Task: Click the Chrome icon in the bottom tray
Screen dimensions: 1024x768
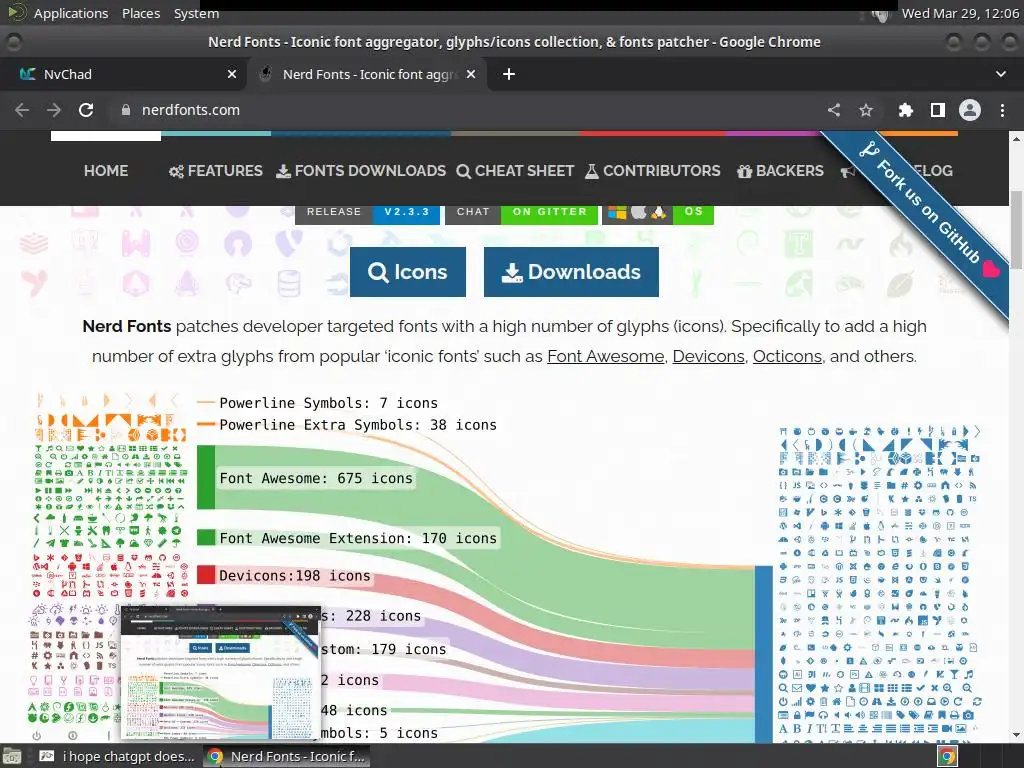Action: 948,756
